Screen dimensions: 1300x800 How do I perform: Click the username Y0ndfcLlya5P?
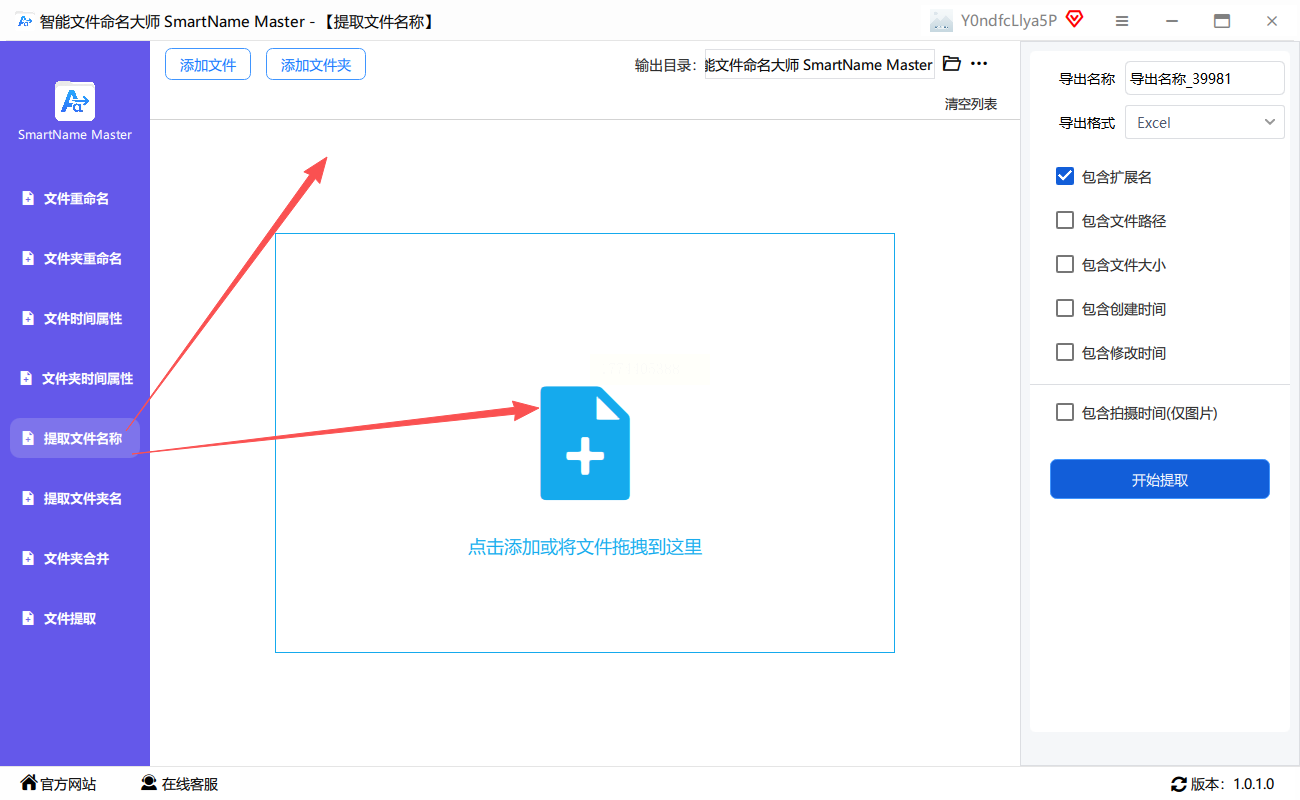pos(1009,21)
